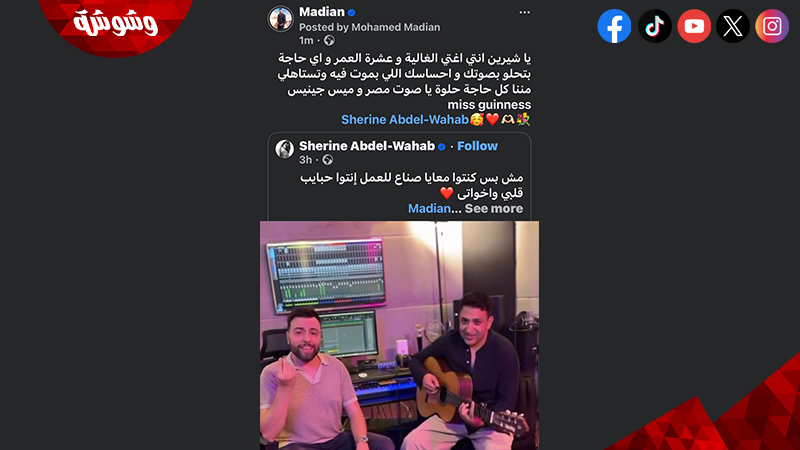
Task: Click the globe privacy icon beside 3h
Action: 328,160
